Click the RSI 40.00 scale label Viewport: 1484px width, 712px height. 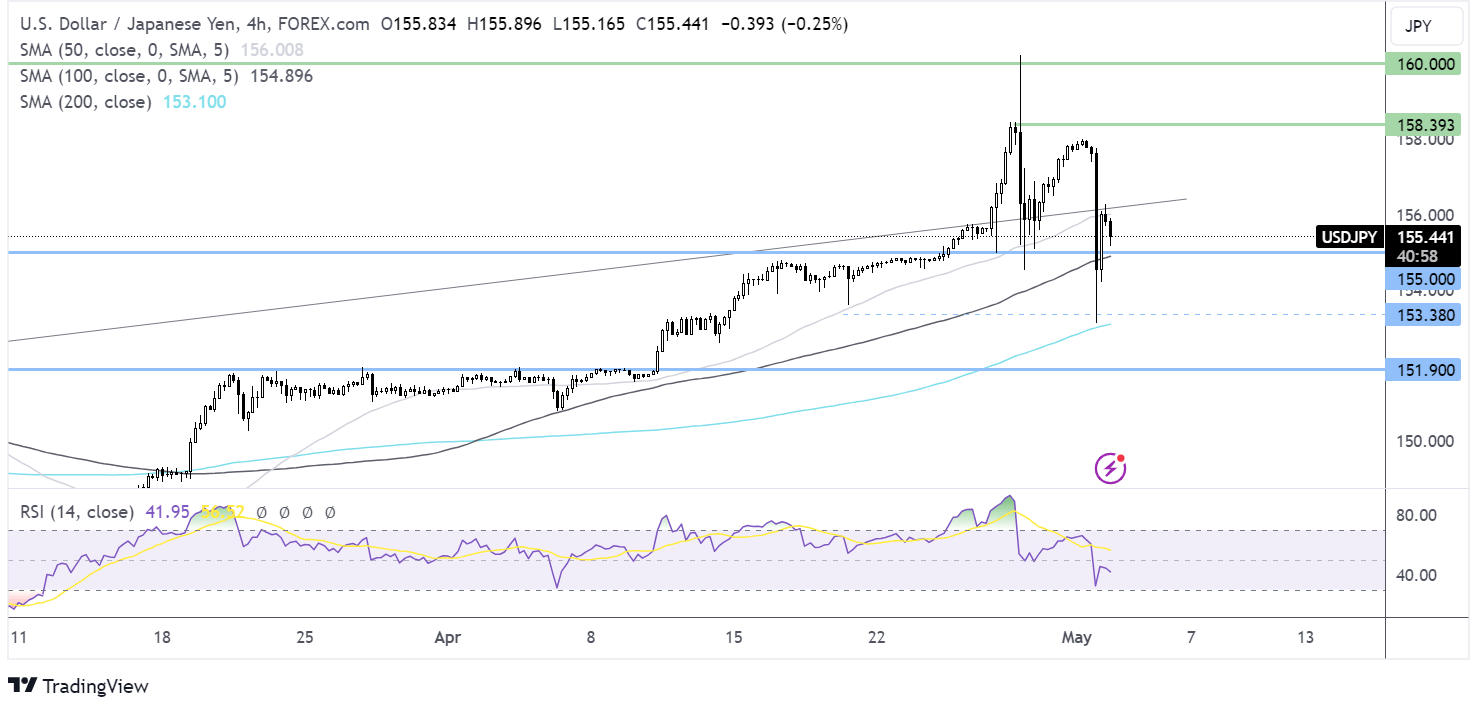pos(1415,575)
